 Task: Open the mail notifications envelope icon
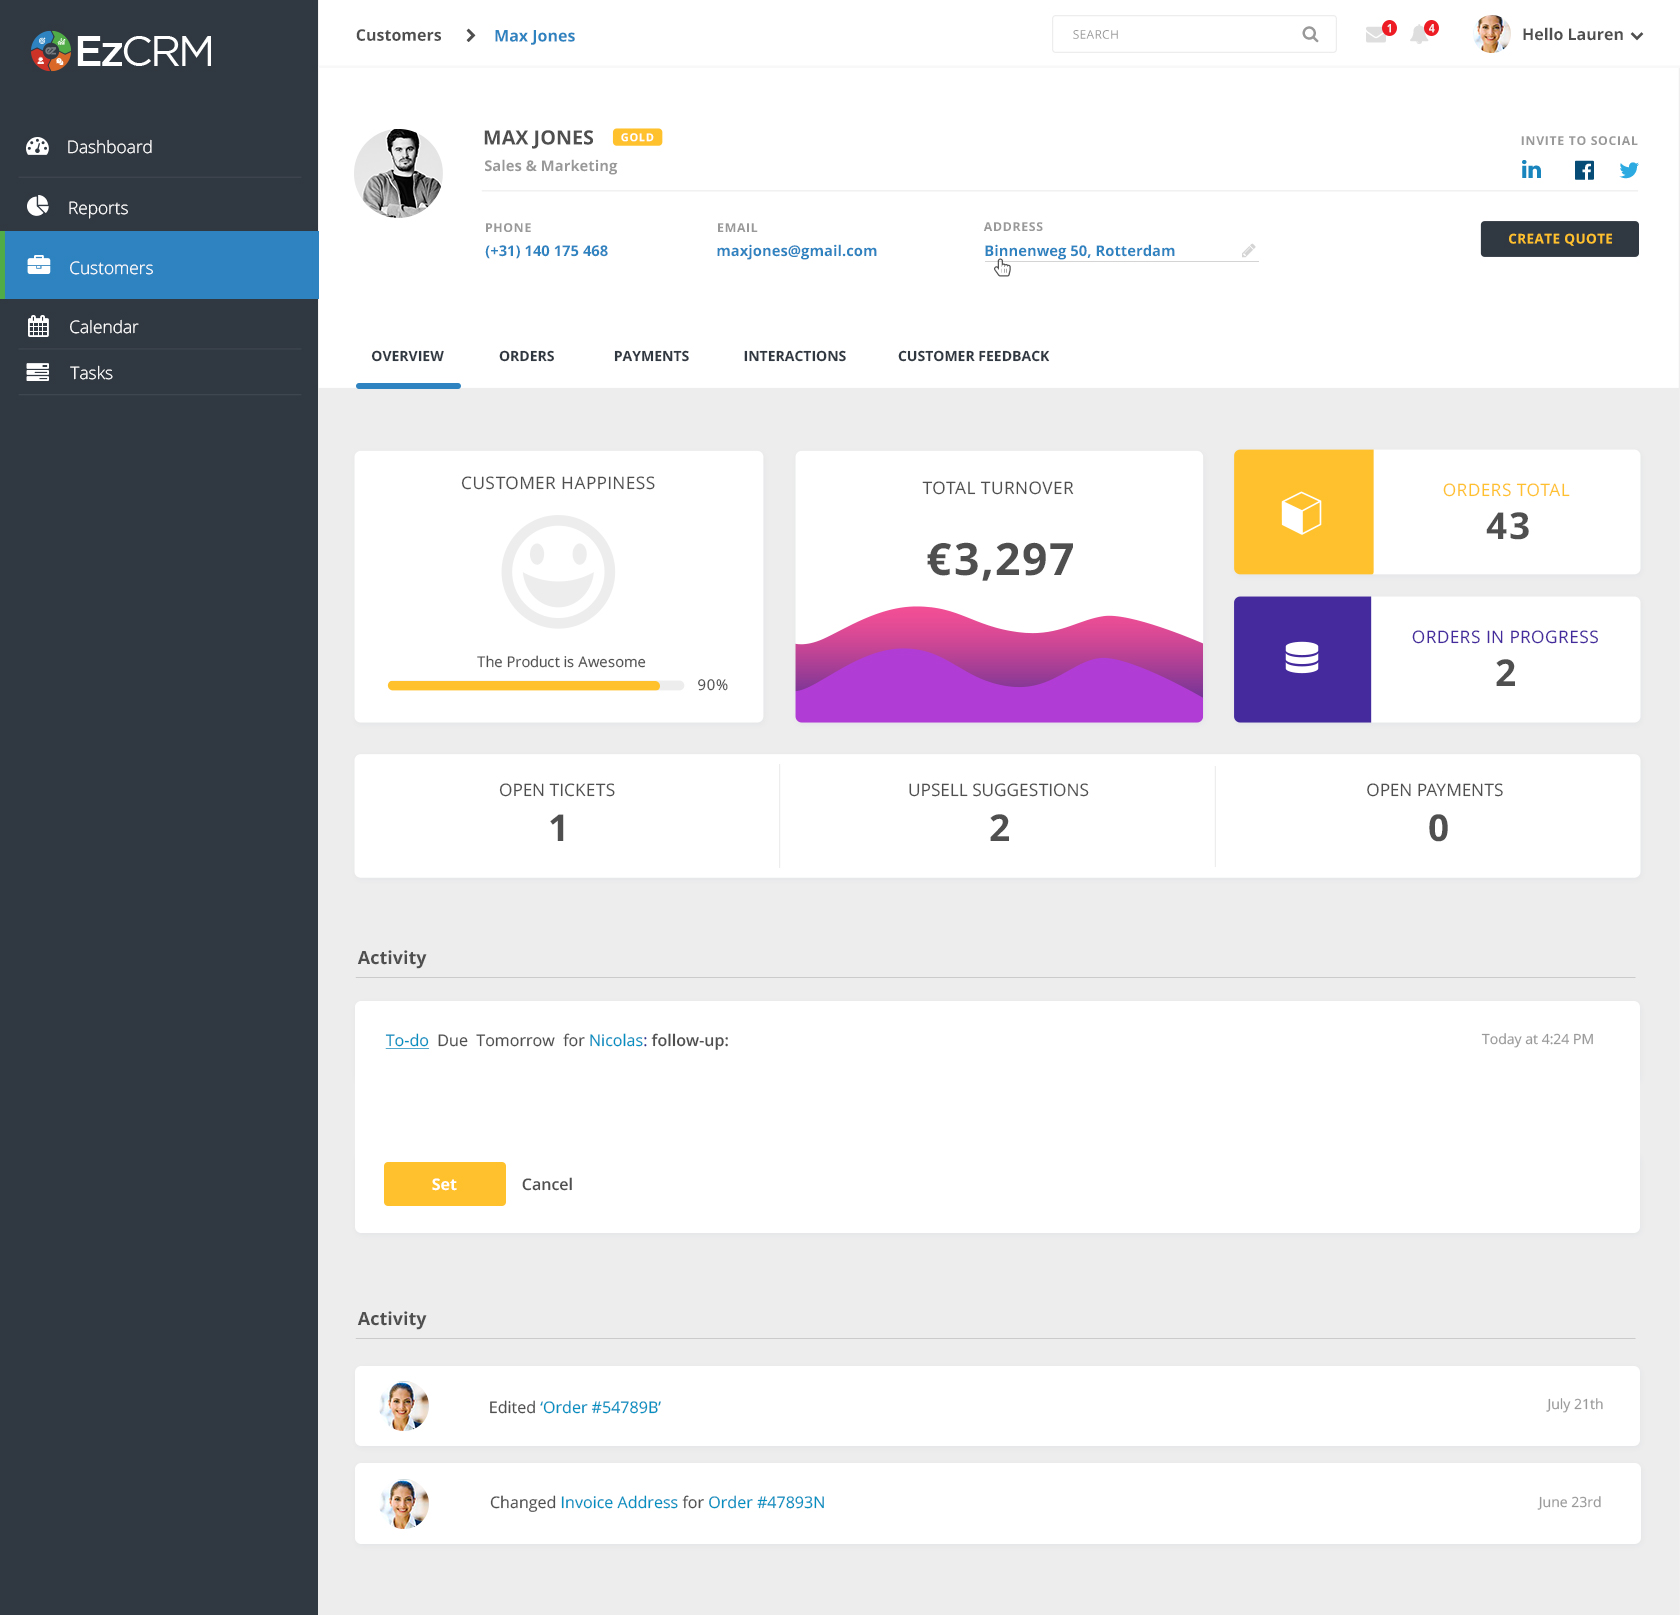1376,35
